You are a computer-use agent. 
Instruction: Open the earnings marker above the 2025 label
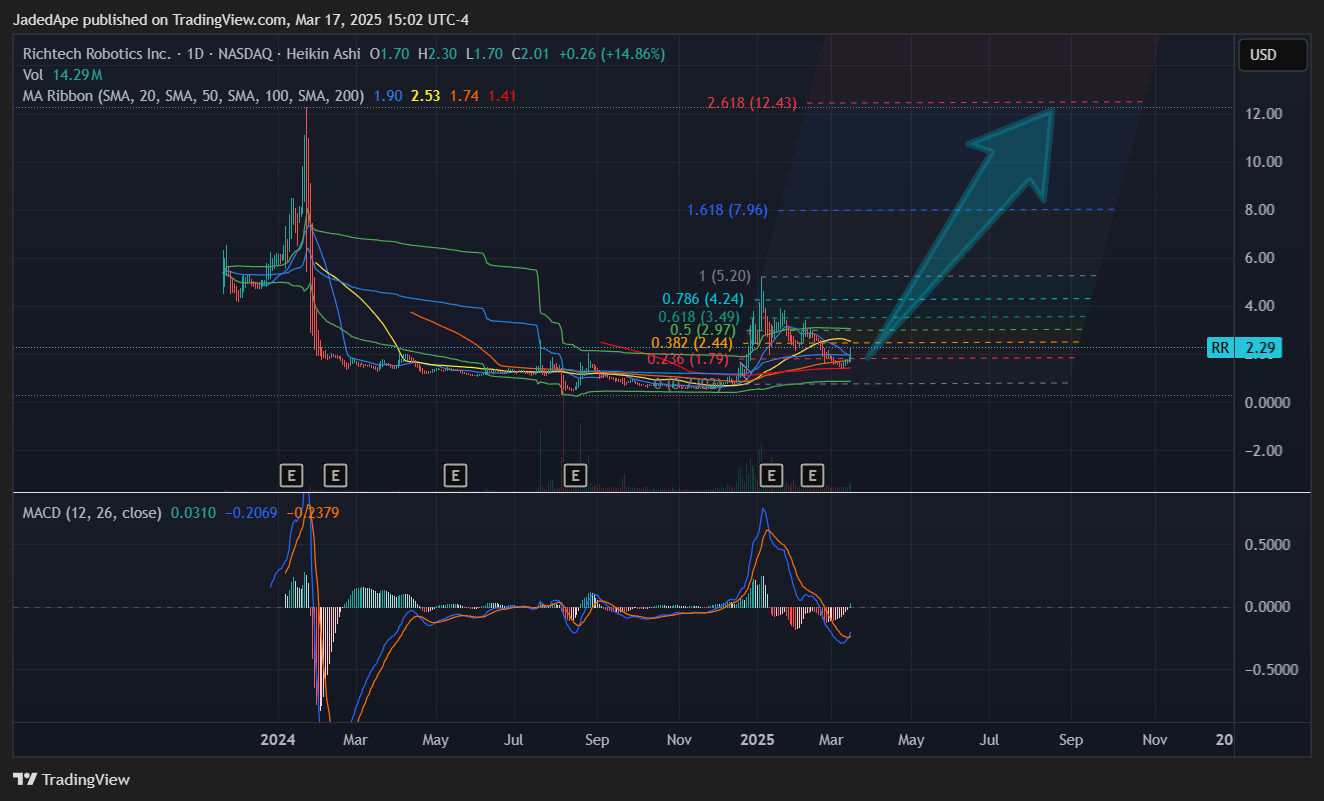tap(771, 475)
